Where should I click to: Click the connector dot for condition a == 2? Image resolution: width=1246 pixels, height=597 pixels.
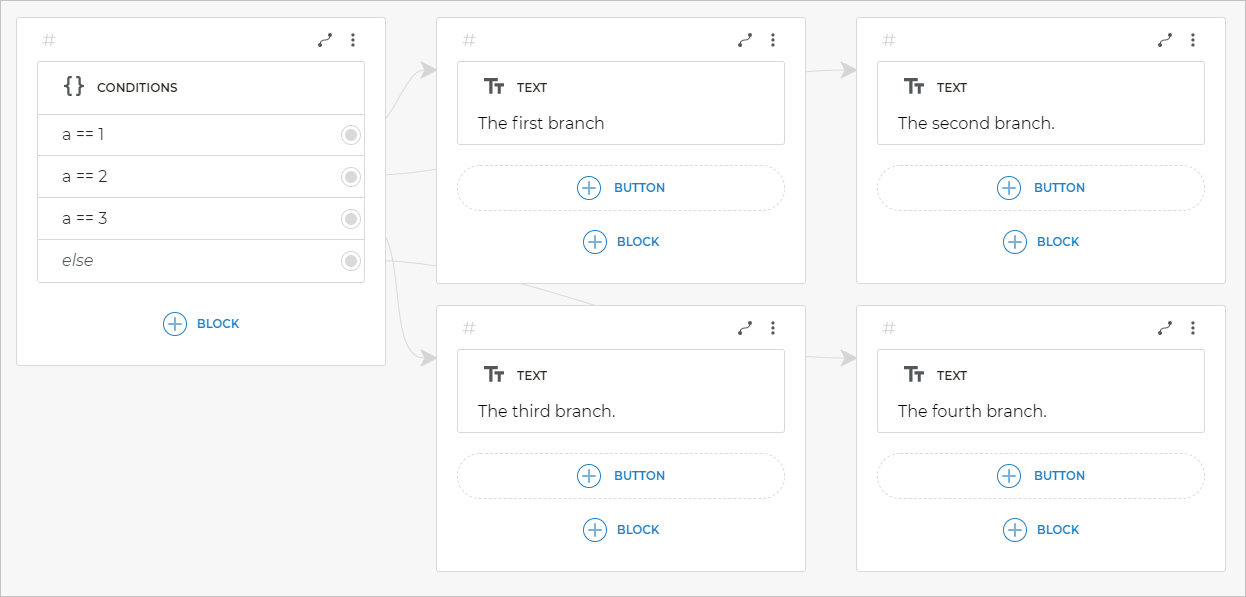pos(351,177)
